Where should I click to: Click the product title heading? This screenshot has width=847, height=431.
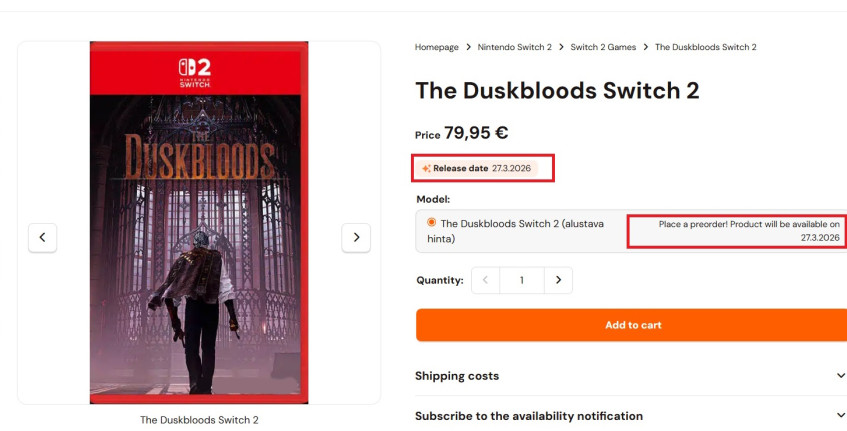click(557, 91)
